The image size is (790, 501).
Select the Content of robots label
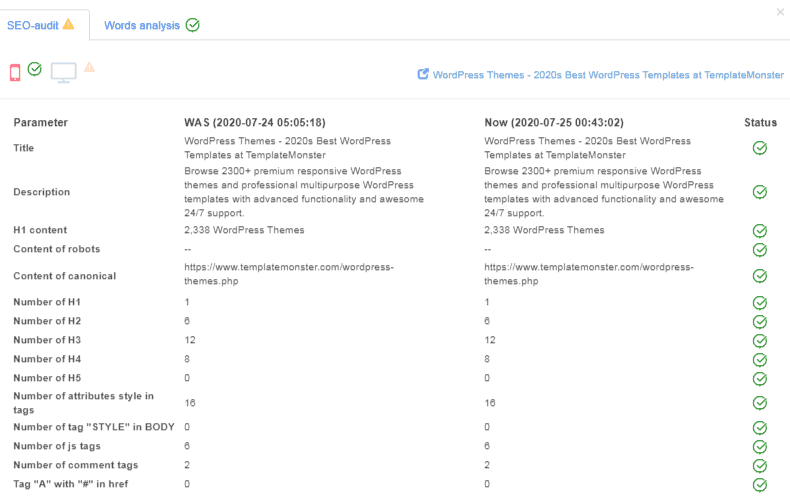[x=56, y=249]
